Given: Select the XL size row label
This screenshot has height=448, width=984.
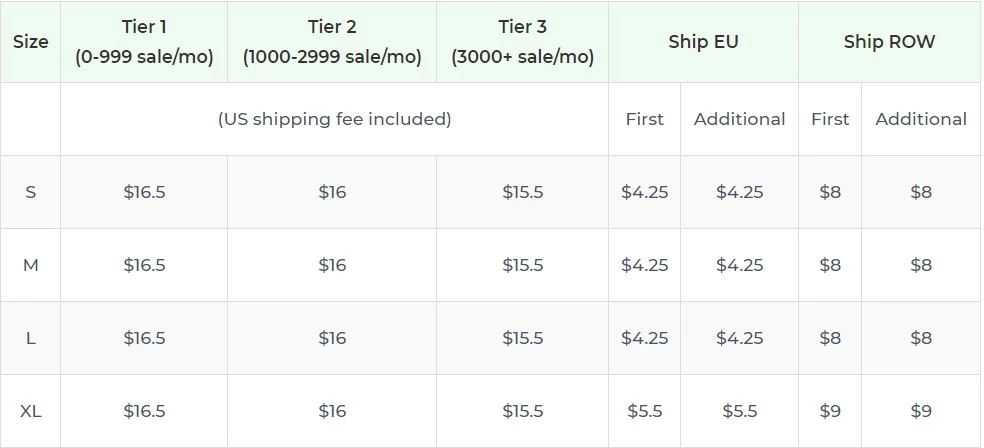Looking at the screenshot, I should [30, 411].
